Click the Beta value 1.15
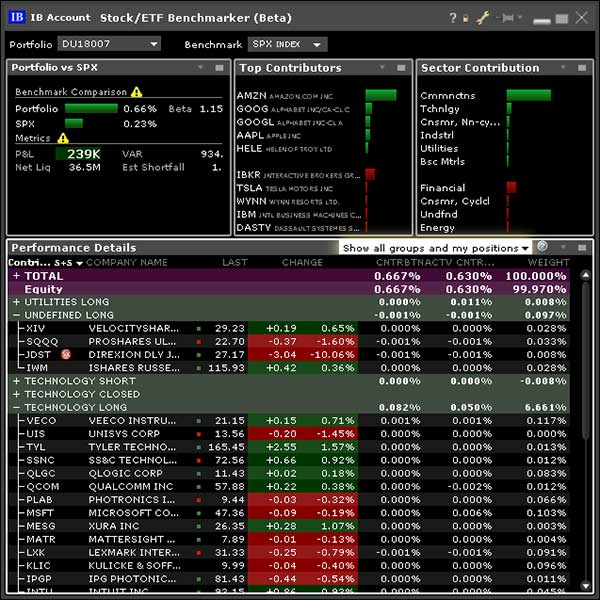Viewport: 600px width, 600px height. (x=211, y=109)
